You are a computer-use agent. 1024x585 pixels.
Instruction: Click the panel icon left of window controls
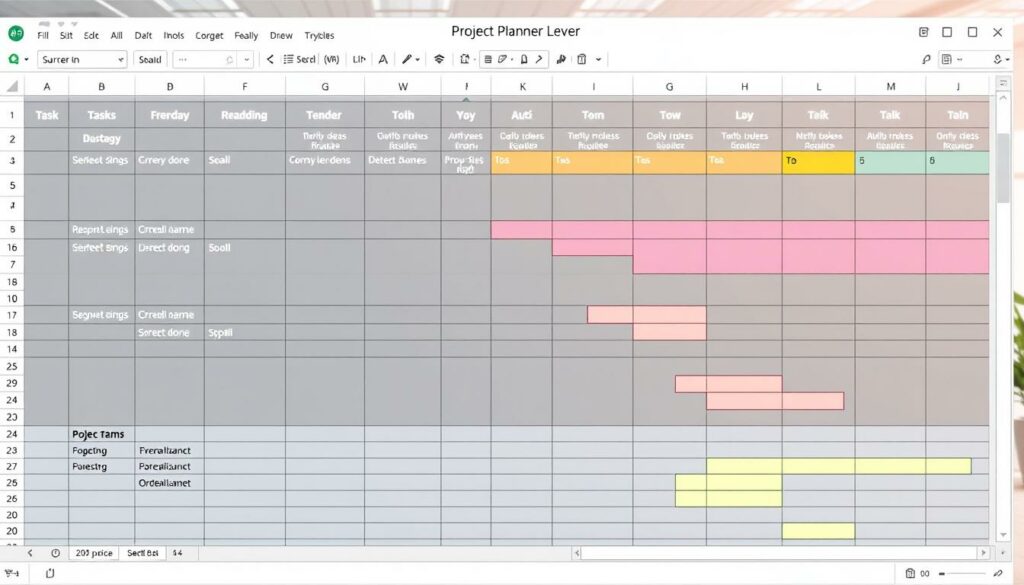[923, 32]
